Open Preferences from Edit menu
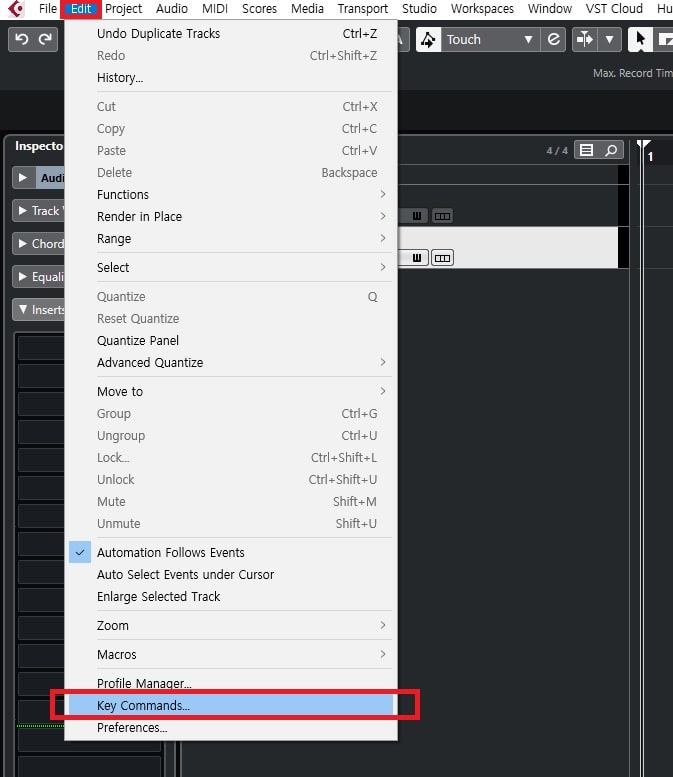This screenshot has width=673, height=777. click(231, 727)
